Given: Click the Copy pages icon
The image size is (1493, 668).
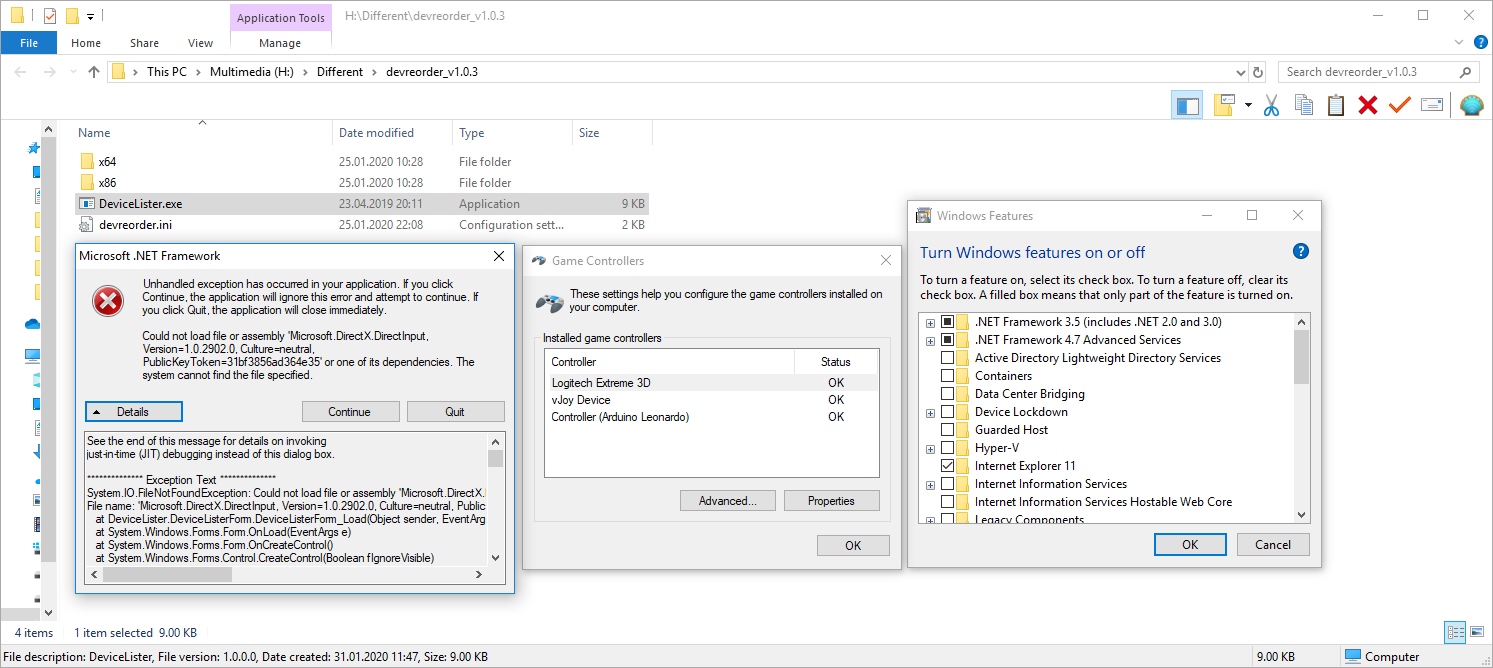Looking at the screenshot, I should pos(1303,105).
